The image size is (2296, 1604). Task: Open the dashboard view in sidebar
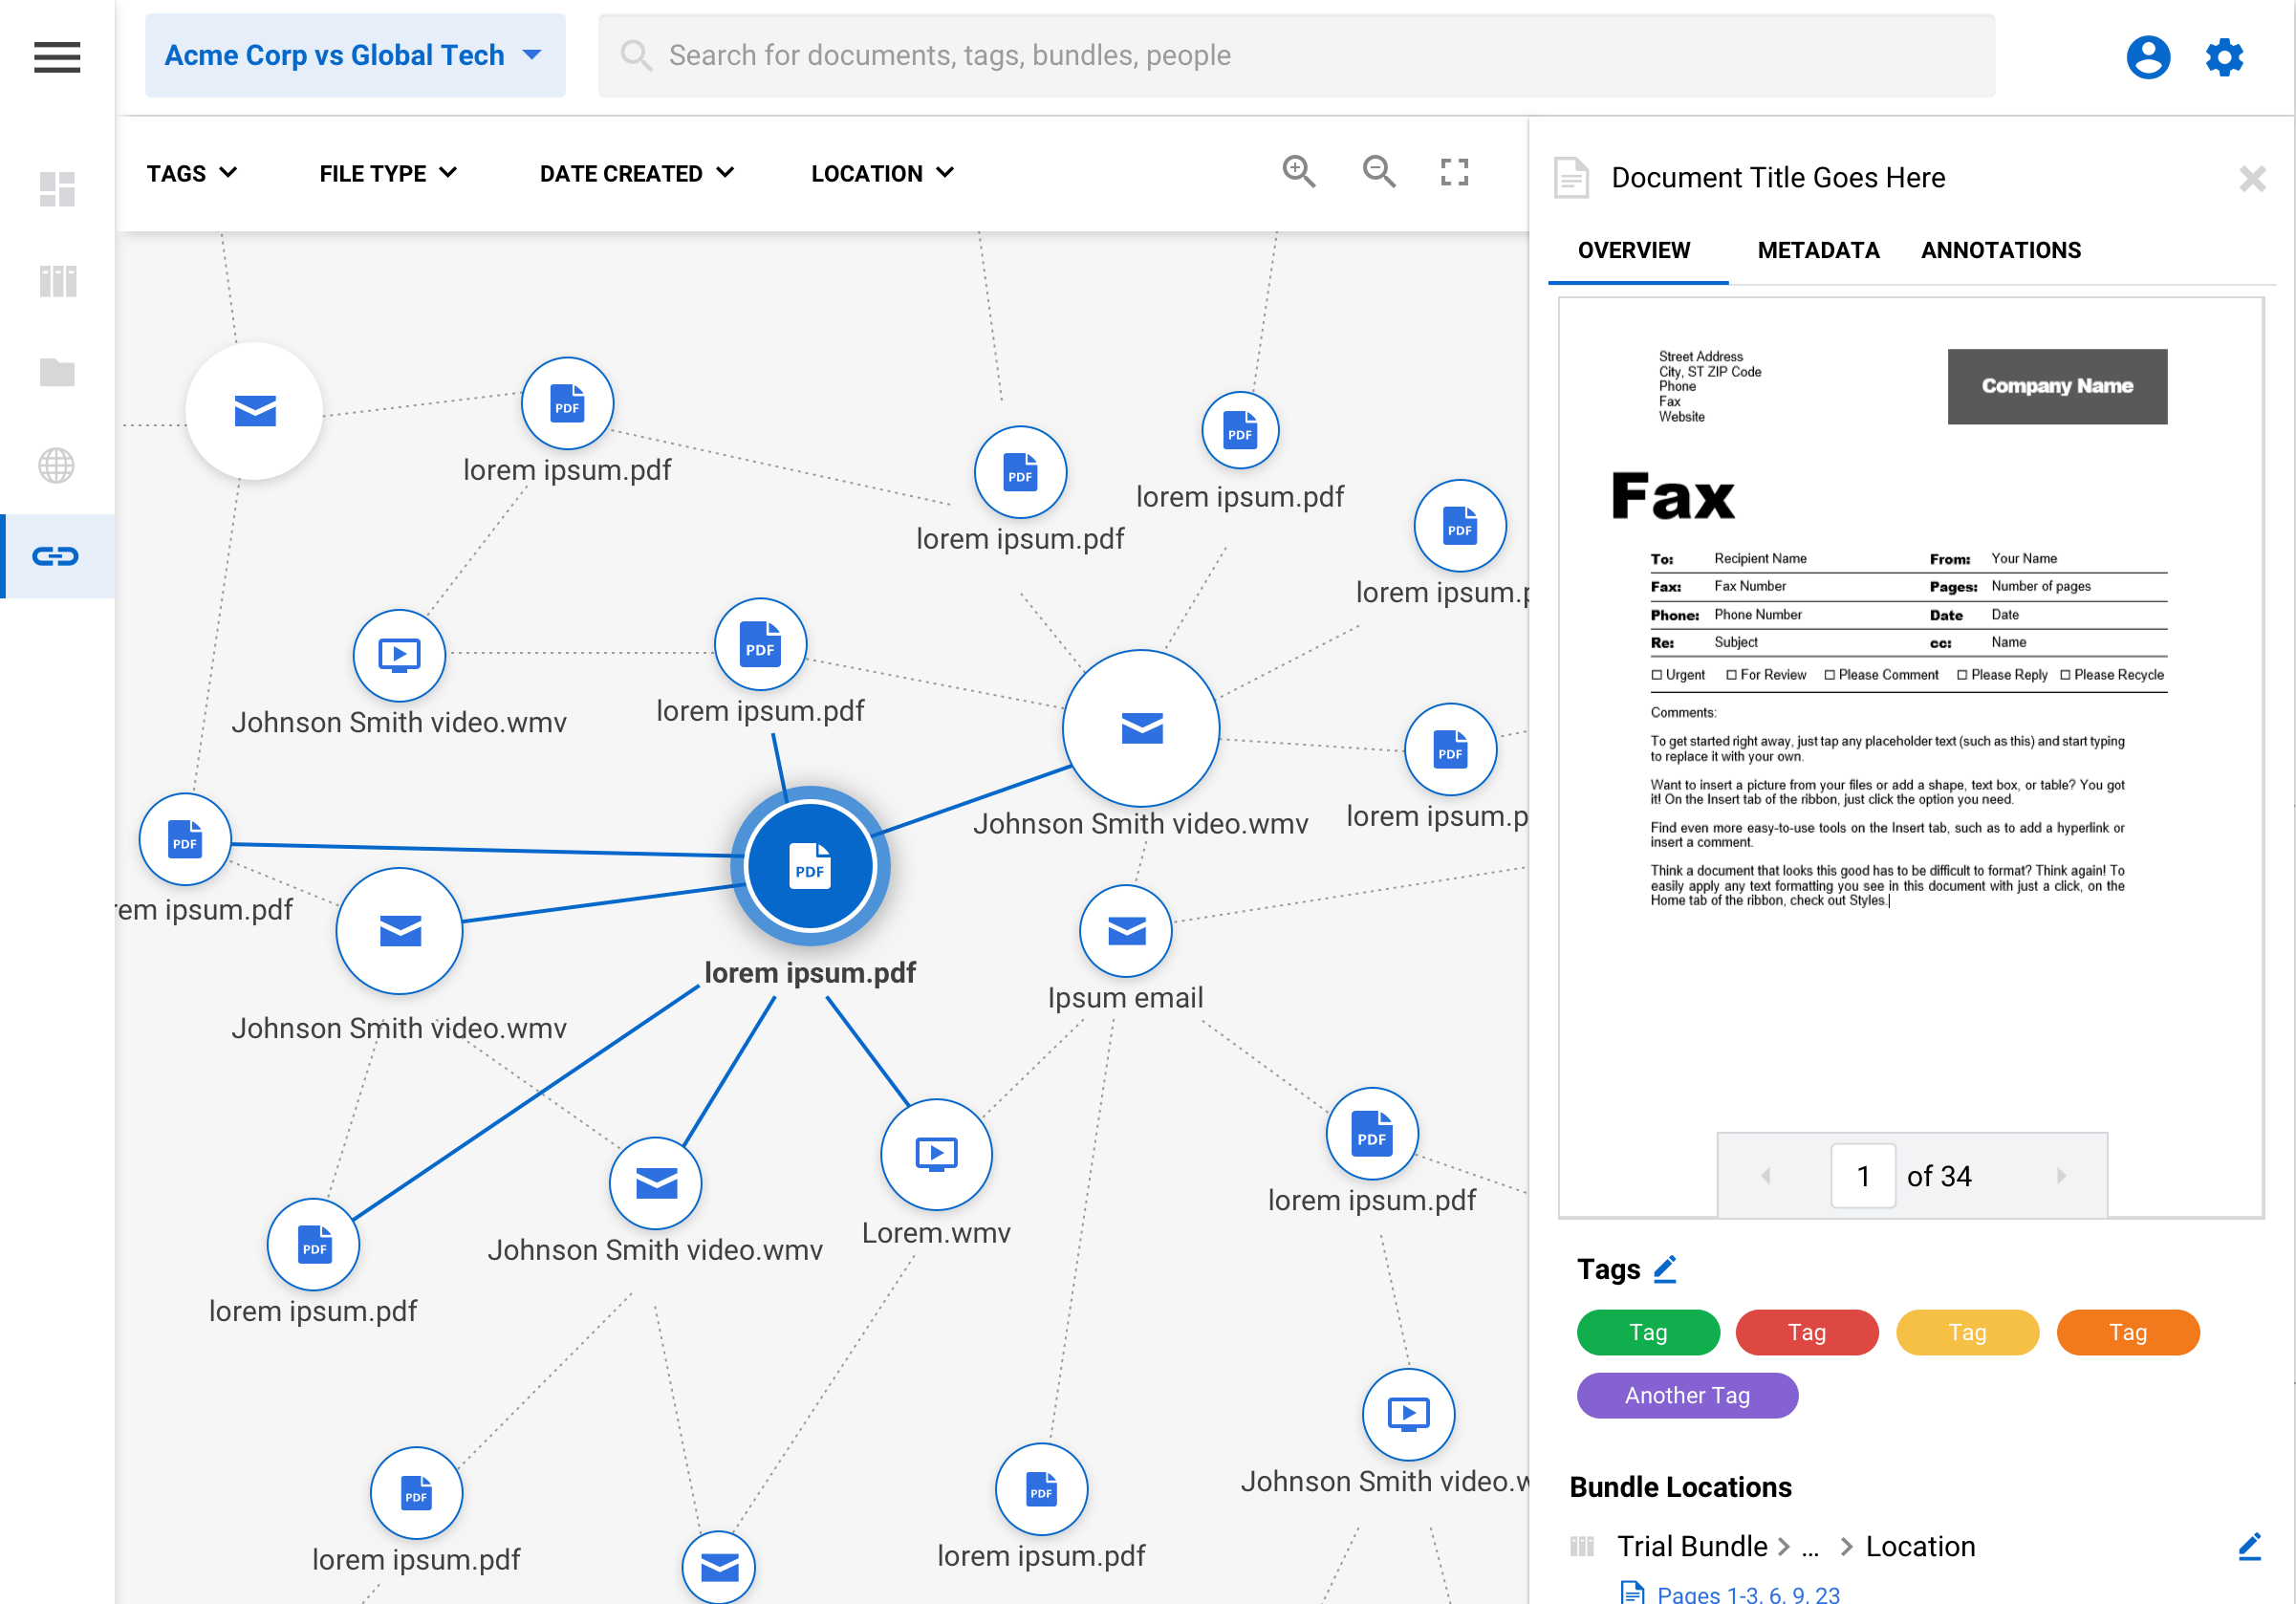[x=57, y=189]
